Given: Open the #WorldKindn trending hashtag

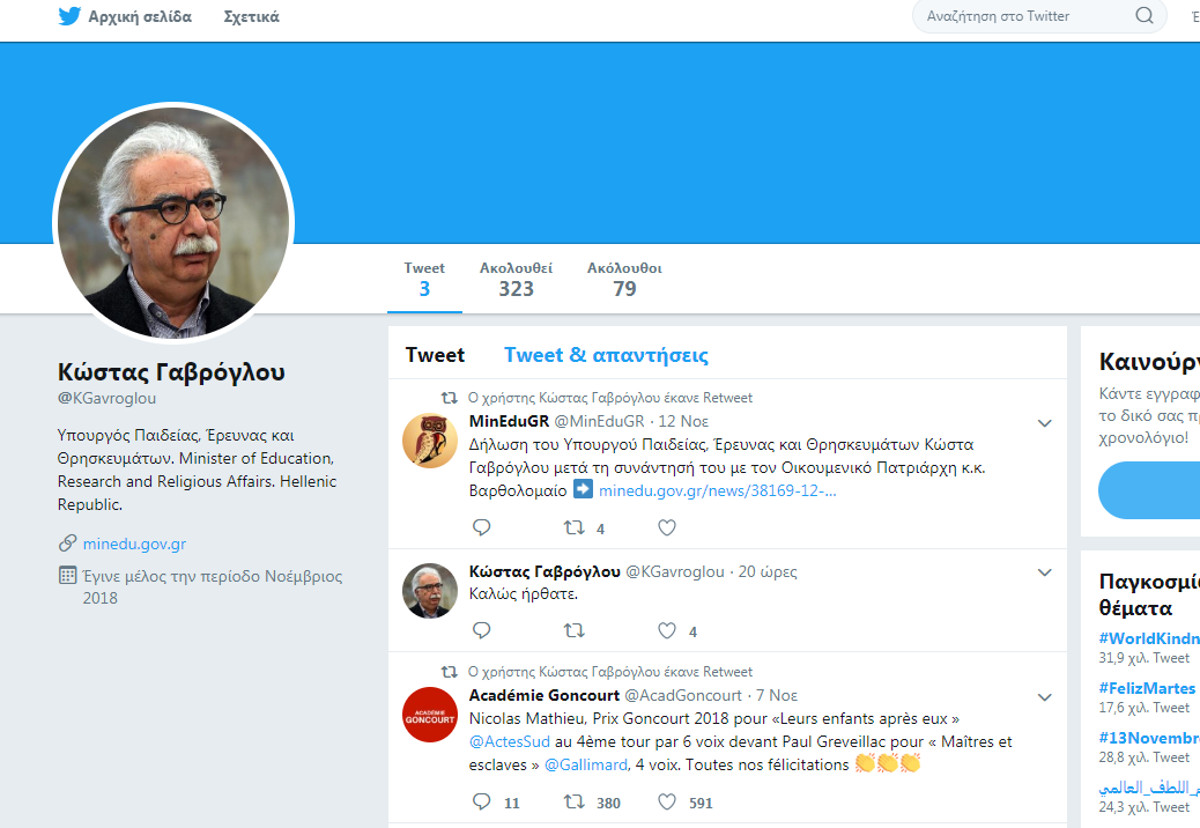Looking at the screenshot, I should click(x=1149, y=638).
